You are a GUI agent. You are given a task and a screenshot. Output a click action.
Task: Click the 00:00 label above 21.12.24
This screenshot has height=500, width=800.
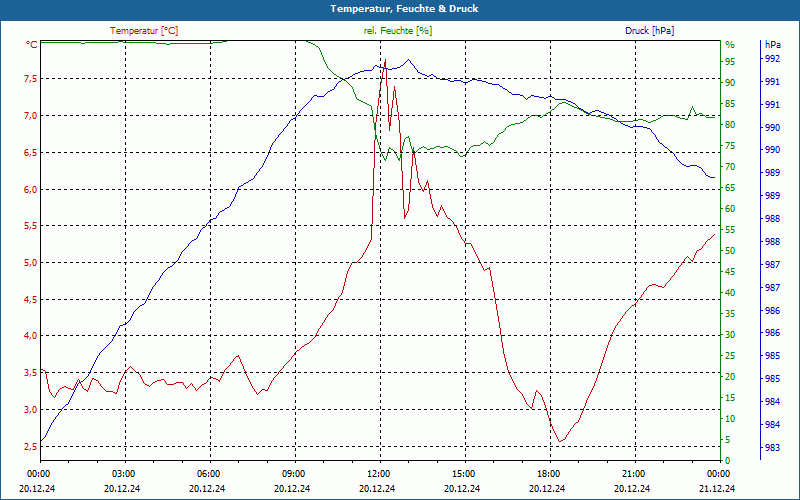pos(719,473)
